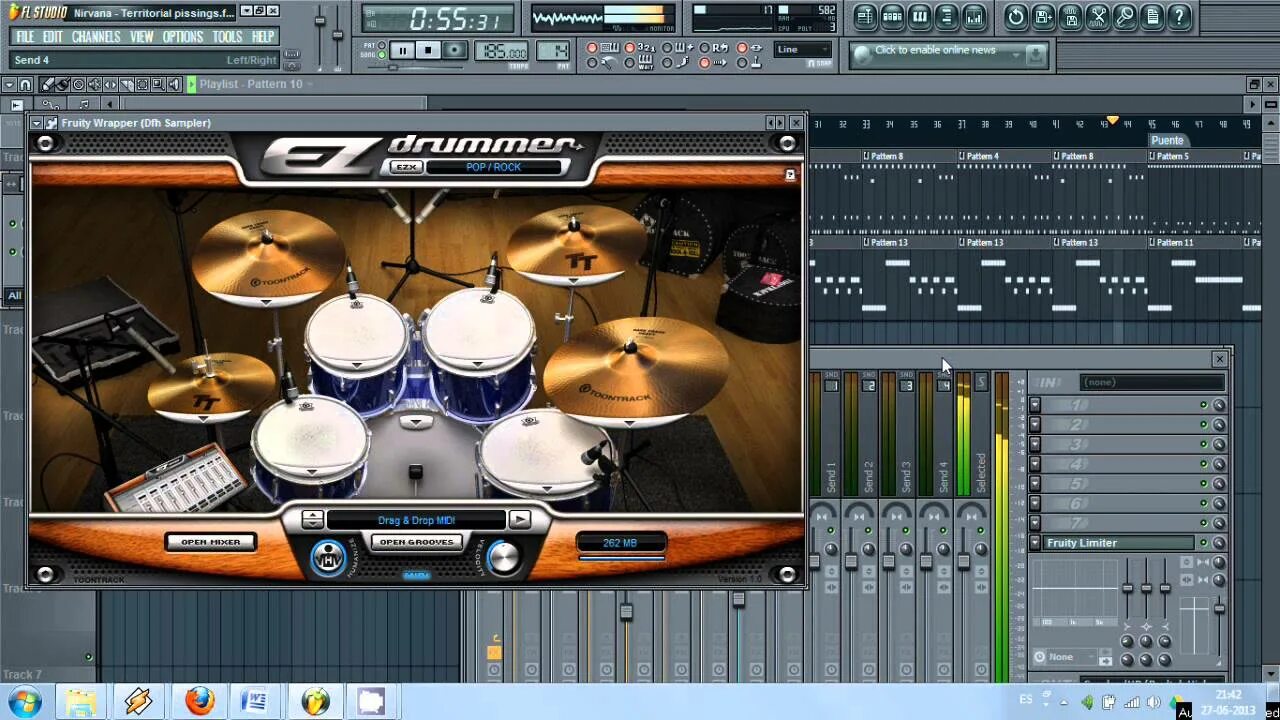This screenshot has width=1280, height=720.
Task: Toggle the playlist snap magnet icon
Action: (25, 85)
